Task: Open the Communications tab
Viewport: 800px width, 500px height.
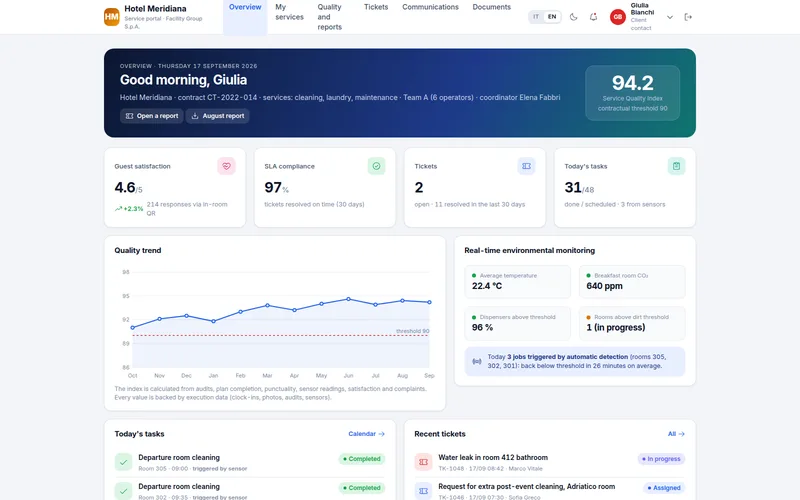Action: click(430, 7)
